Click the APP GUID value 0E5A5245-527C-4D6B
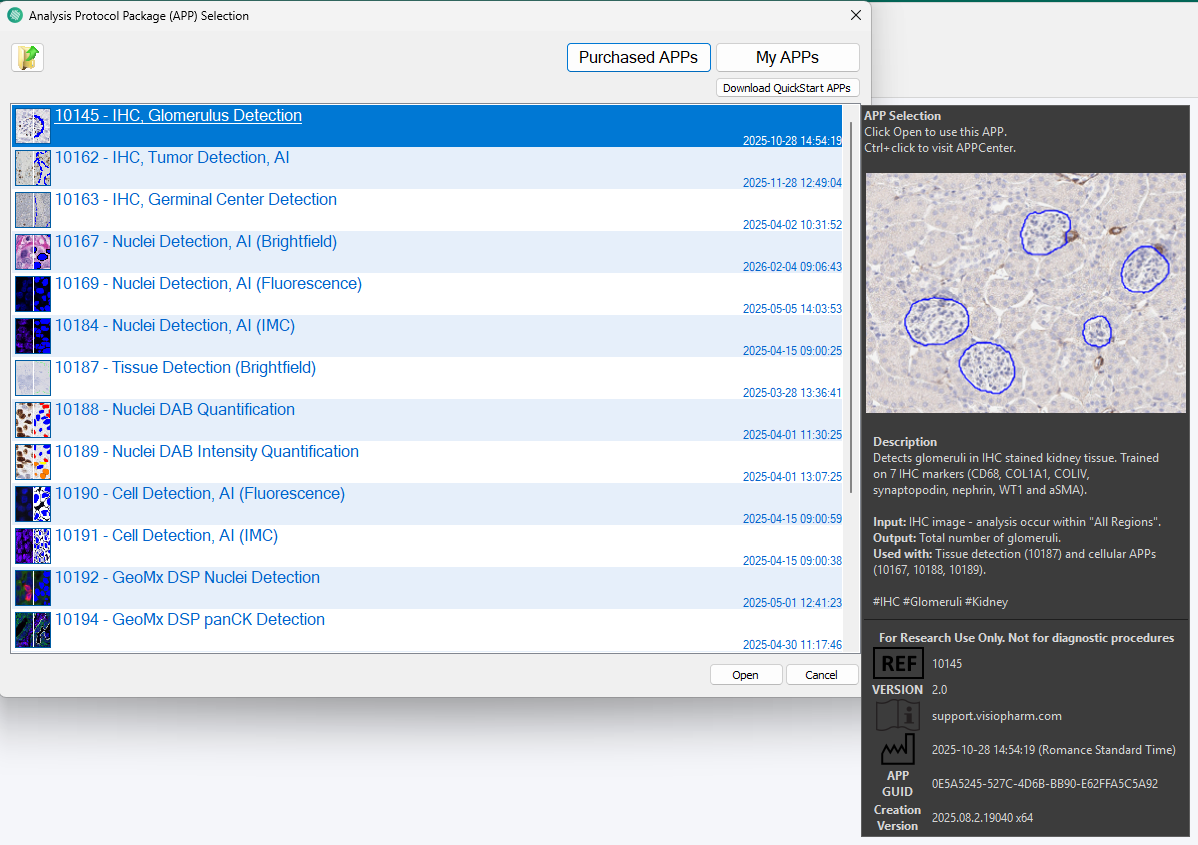1198x845 pixels. (1044, 784)
